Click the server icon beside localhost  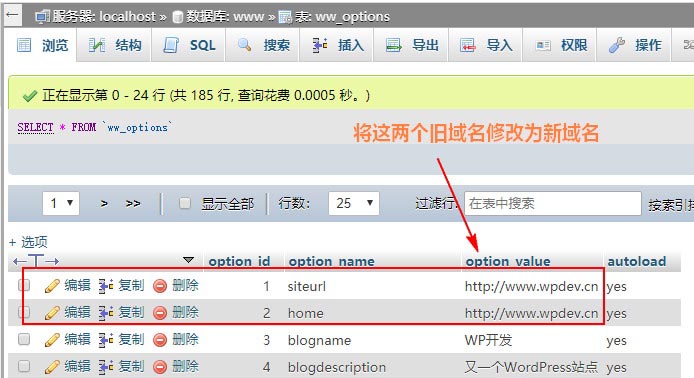pos(42,17)
